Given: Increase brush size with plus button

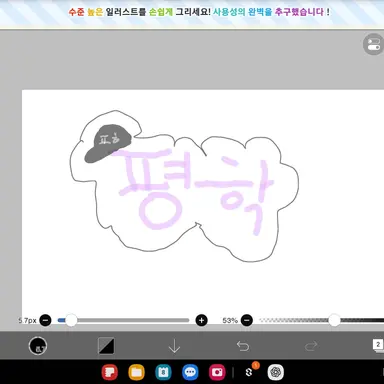Looking at the screenshot, I should (201, 320).
